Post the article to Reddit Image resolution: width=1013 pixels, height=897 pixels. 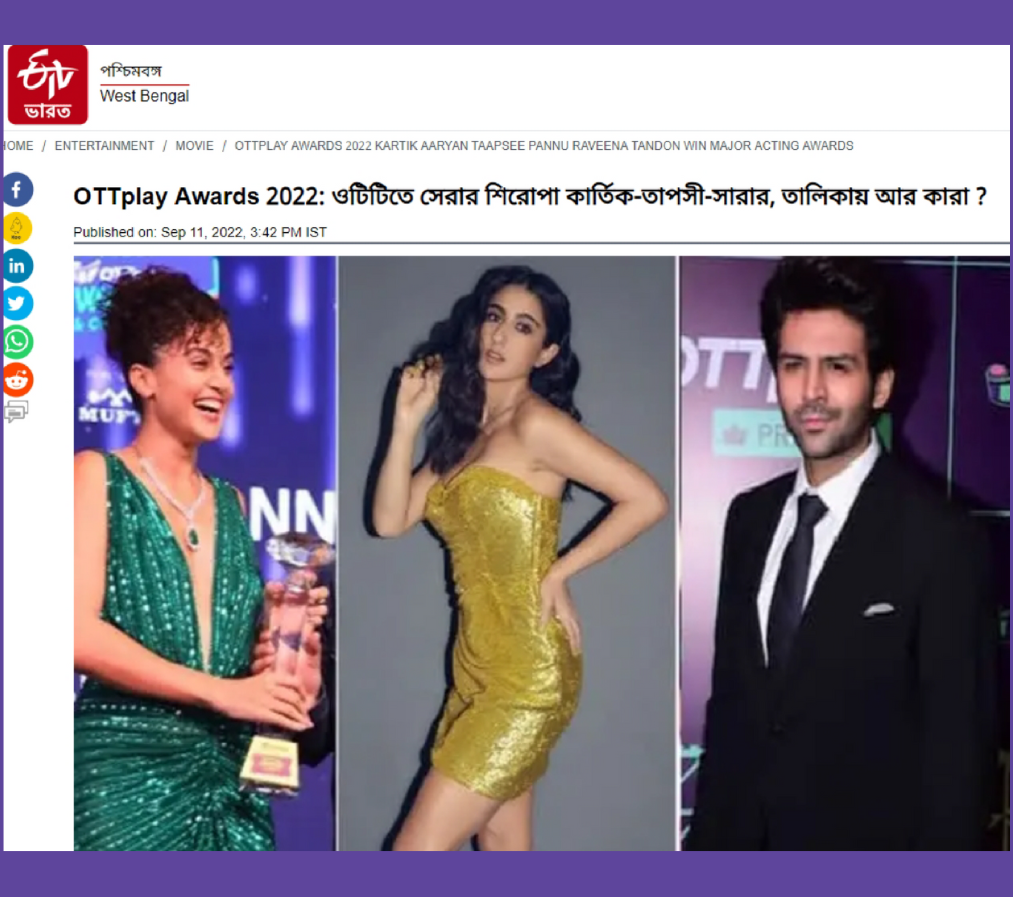tap(17, 380)
